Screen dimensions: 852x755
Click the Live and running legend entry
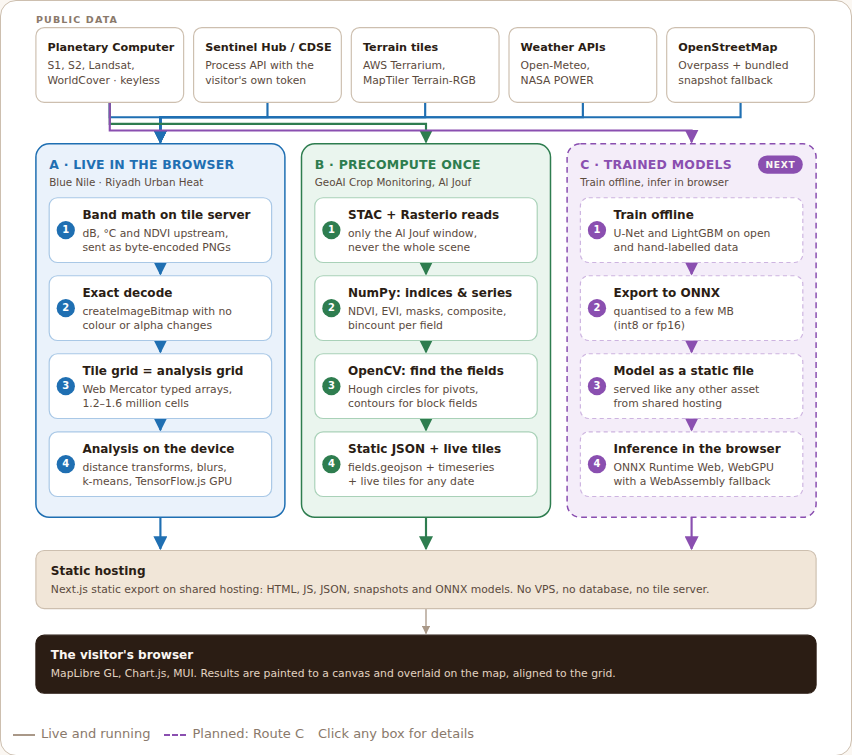[x=82, y=734]
